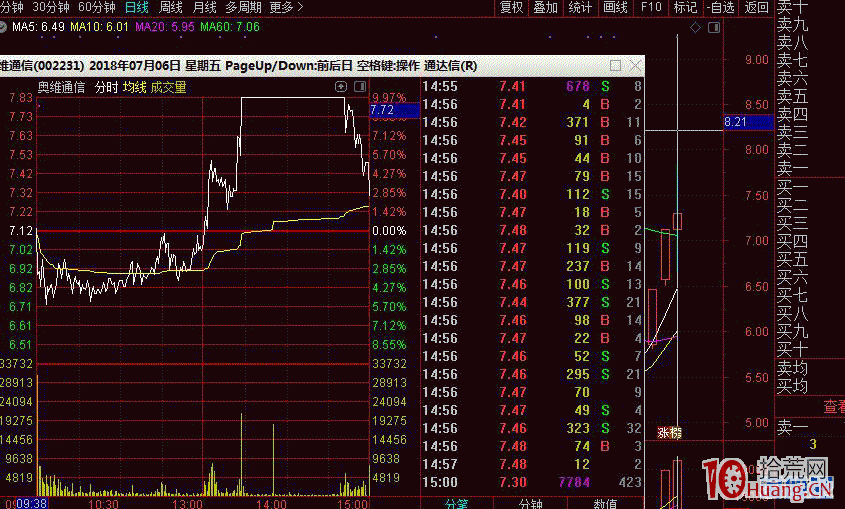Switch to the 数值 values tab
Viewport: 845px width, 509px height.
(605, 504)
